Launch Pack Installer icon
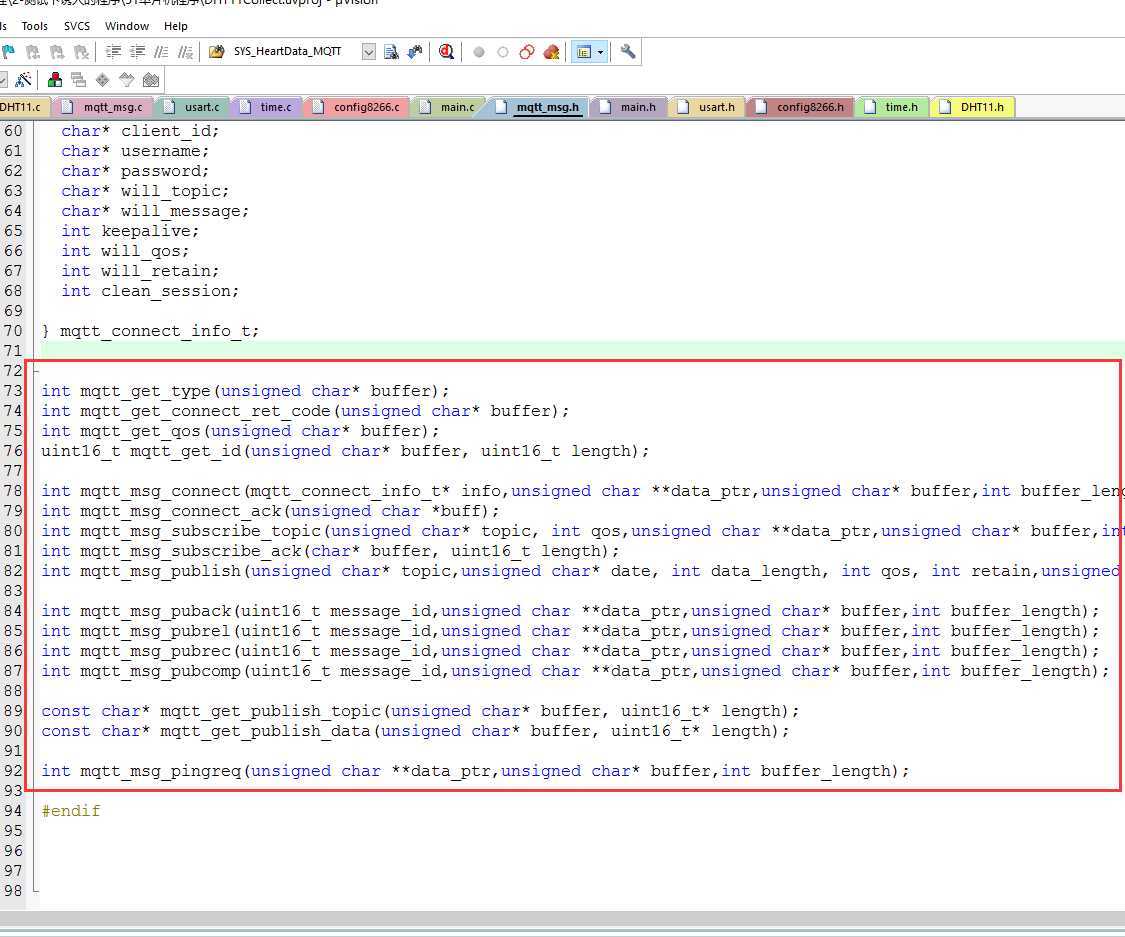 [151, 80]
